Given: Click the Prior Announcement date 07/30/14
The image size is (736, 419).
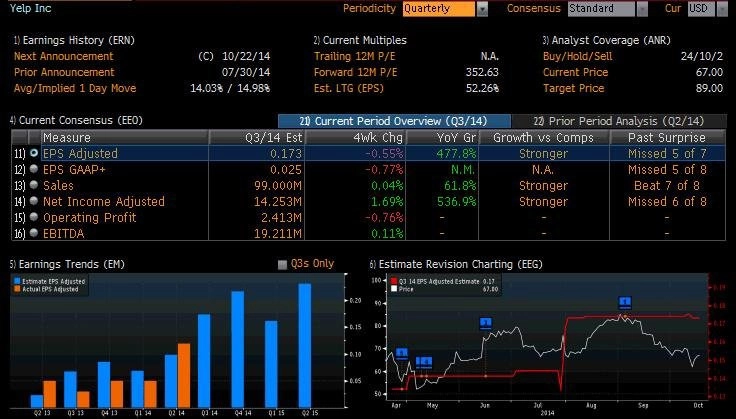Looking at the screenshot, I should [x=246, y=72].
